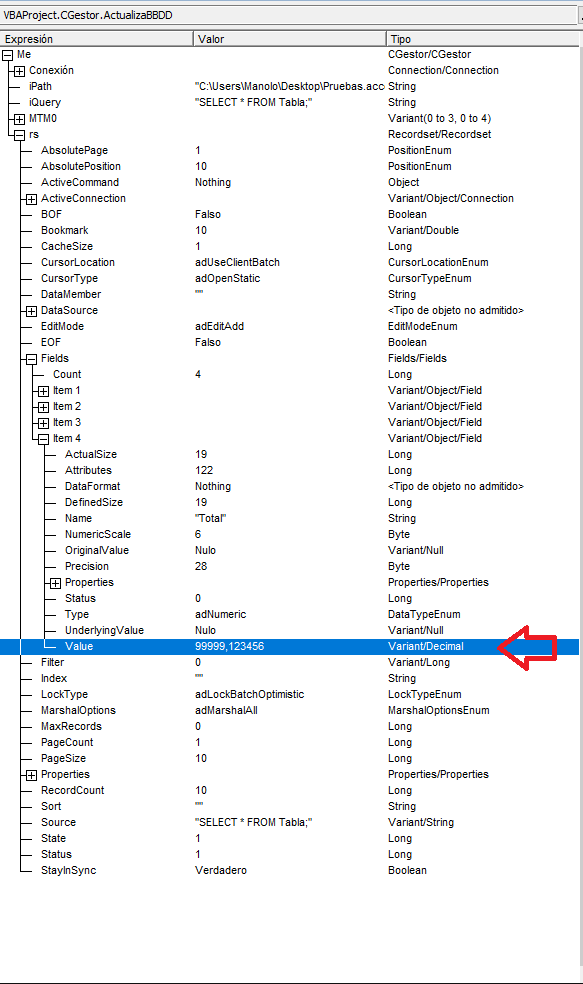
Task: Expand Item 1 under Fields
Action: pyautogui.click(x=43, y=391)
